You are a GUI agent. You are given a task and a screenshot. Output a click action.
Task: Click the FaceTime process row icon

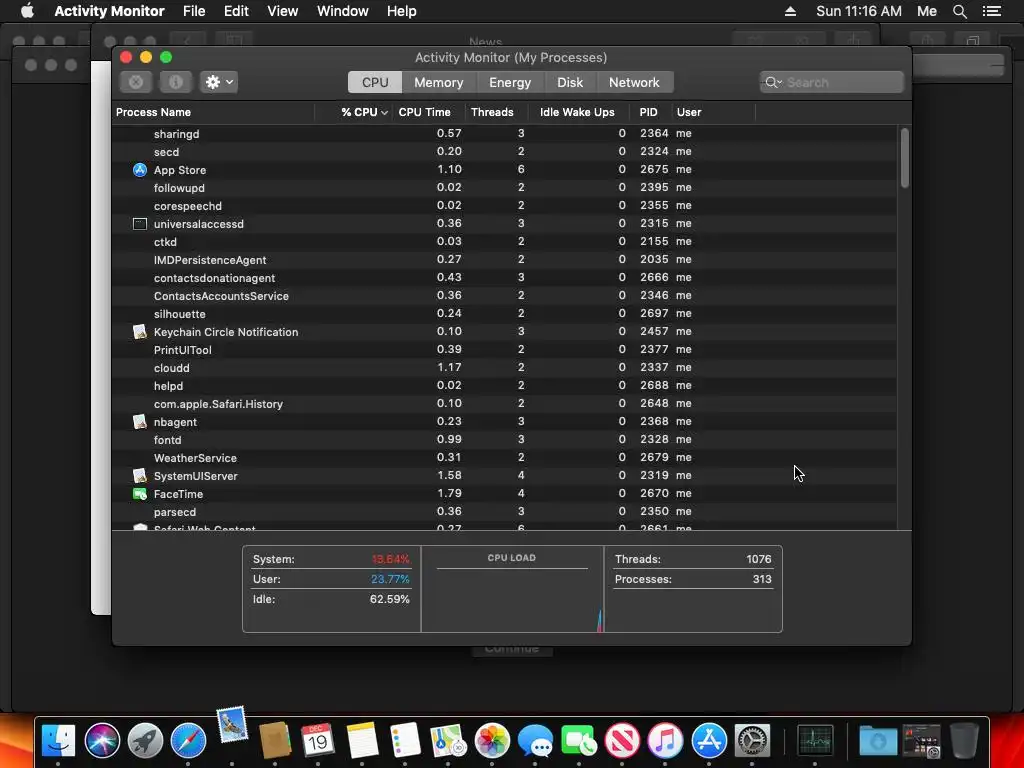click(140, 494)
